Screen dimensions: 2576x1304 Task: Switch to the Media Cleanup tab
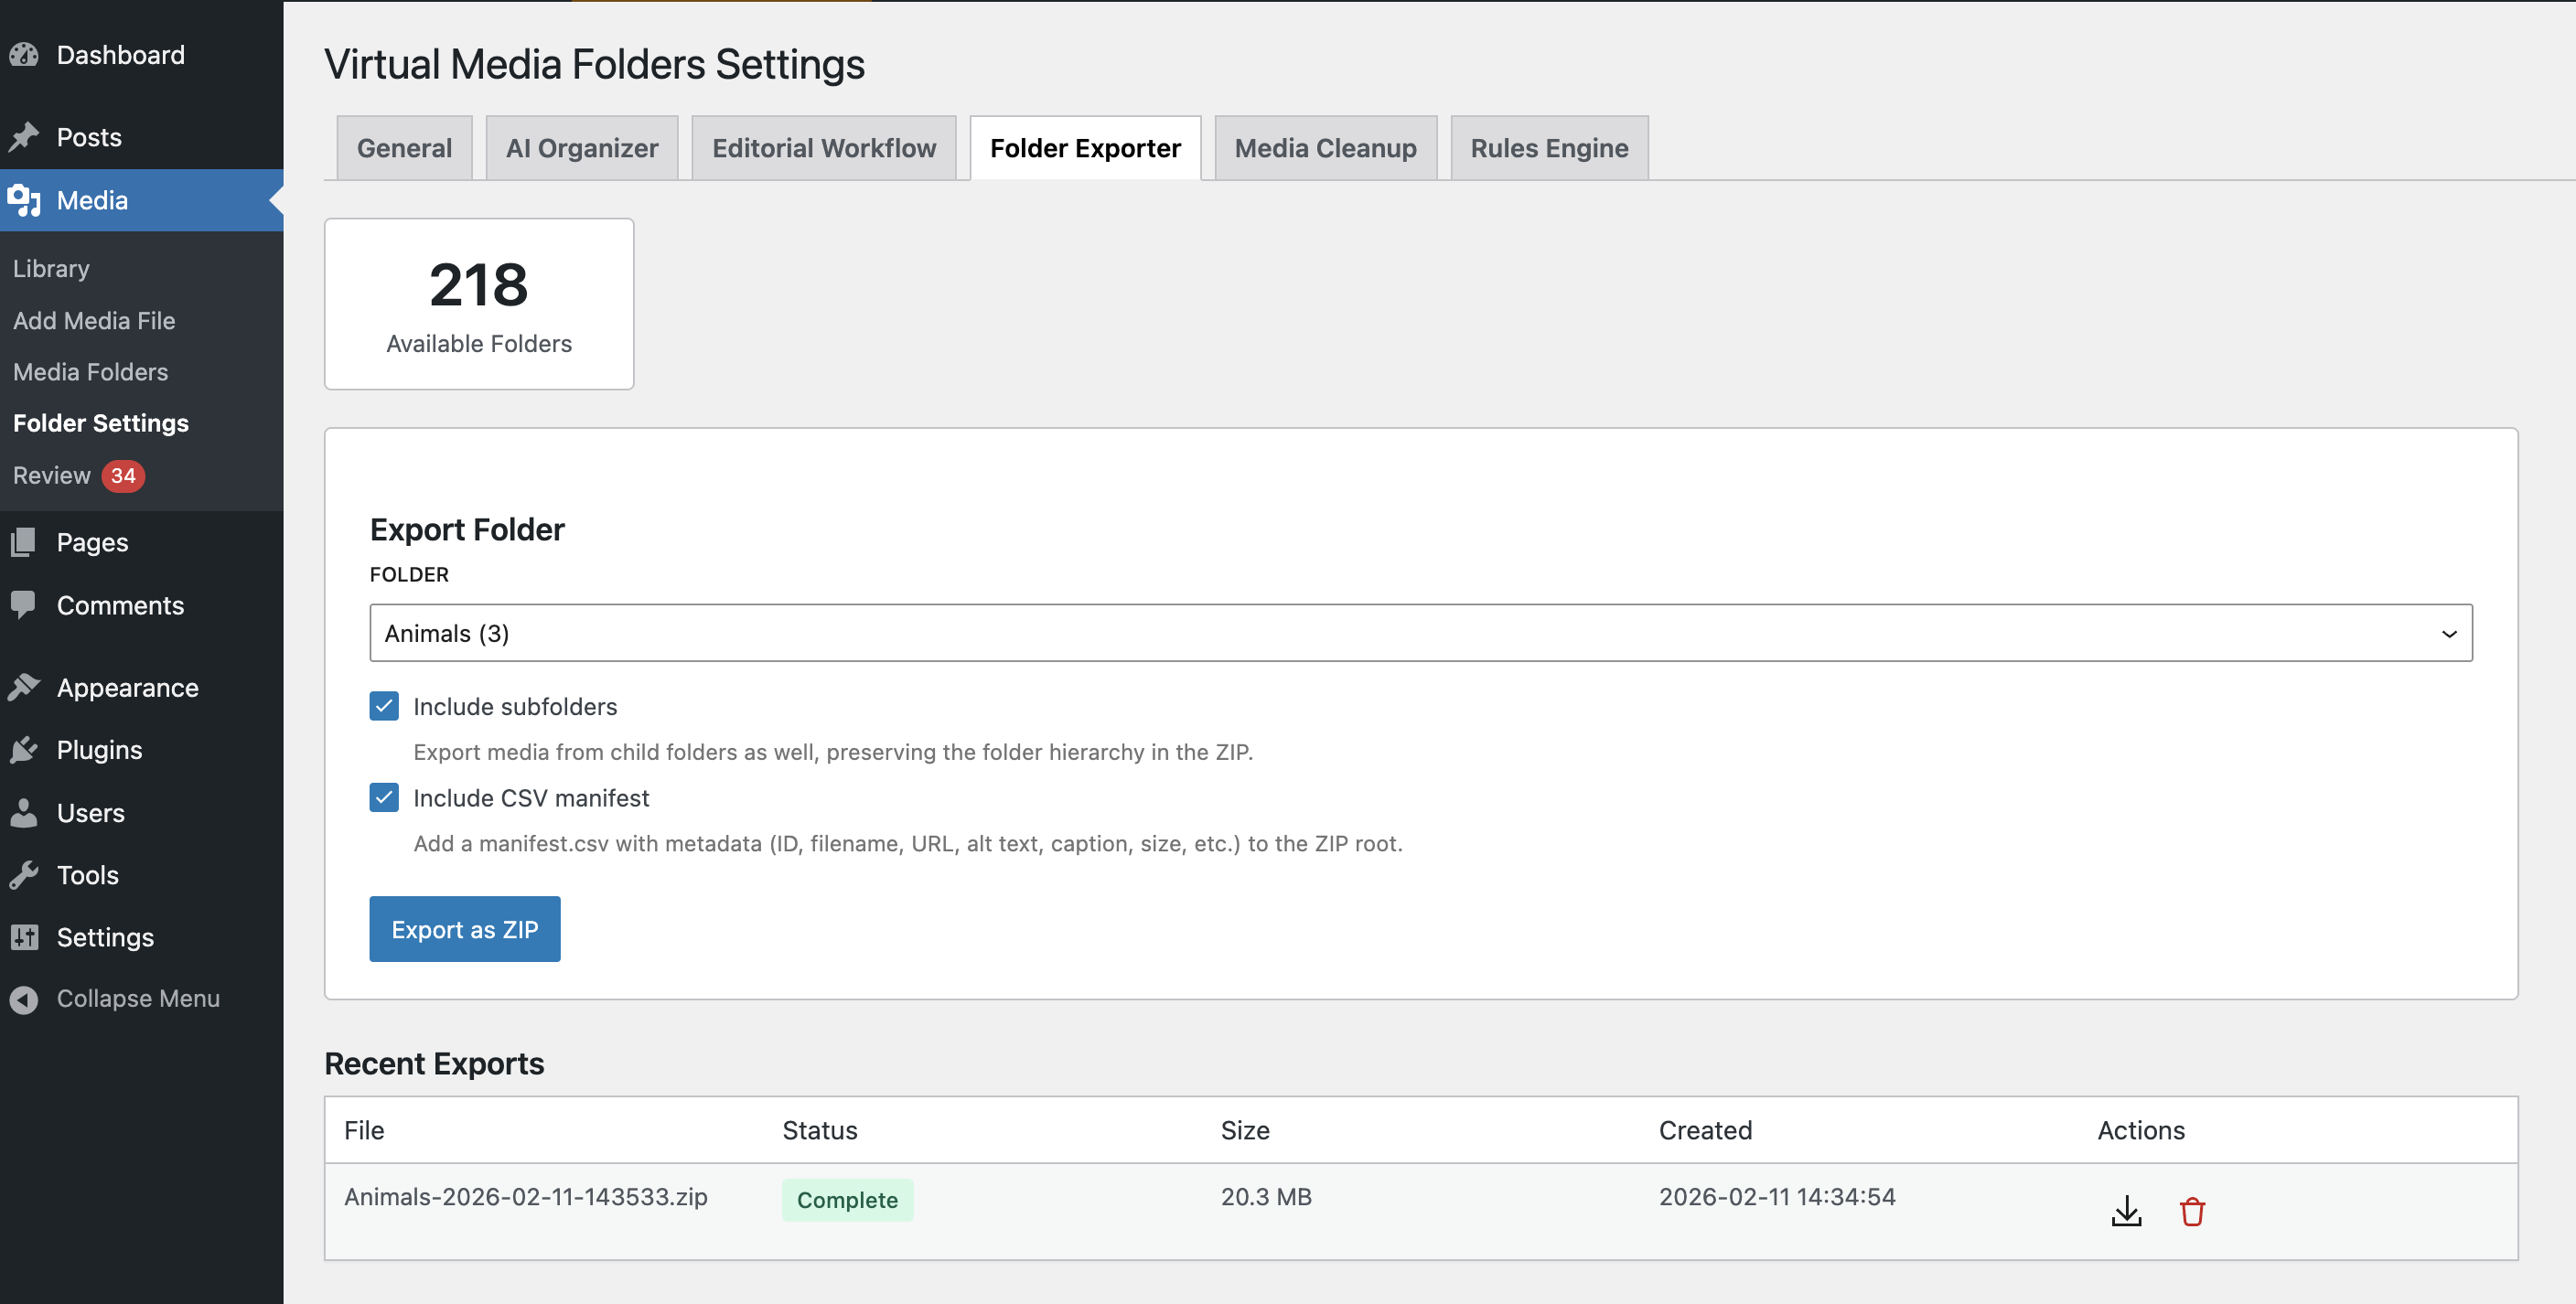1325,148
